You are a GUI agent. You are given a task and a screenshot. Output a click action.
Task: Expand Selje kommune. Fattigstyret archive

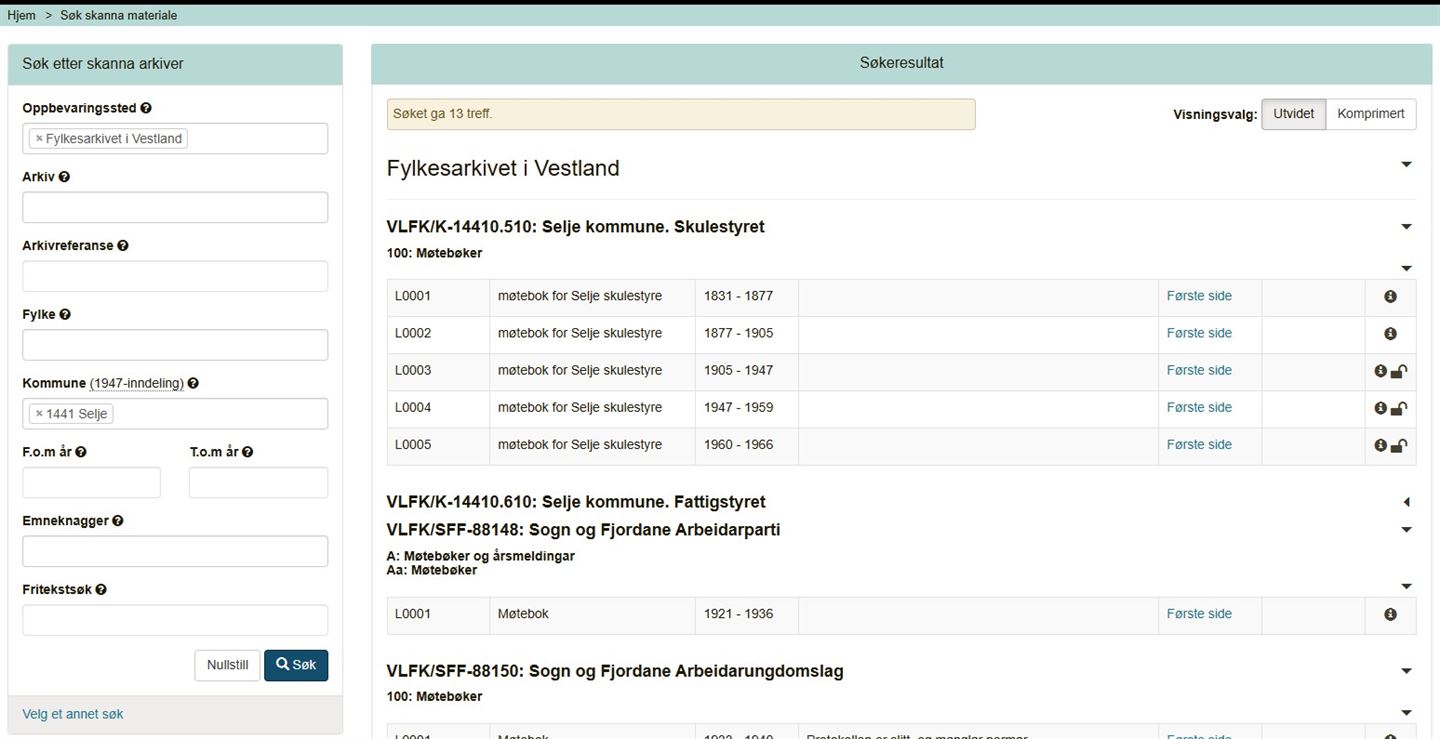click(1406, 502)
